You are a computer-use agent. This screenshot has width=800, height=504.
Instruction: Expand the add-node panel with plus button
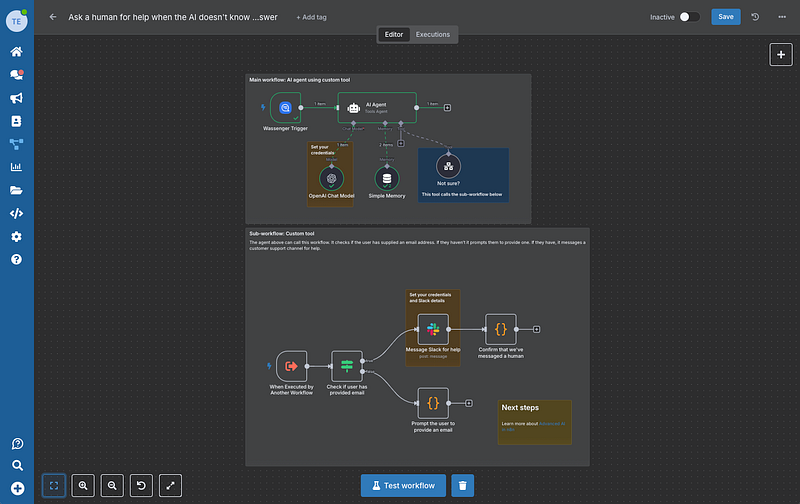(x=780, y=55)
